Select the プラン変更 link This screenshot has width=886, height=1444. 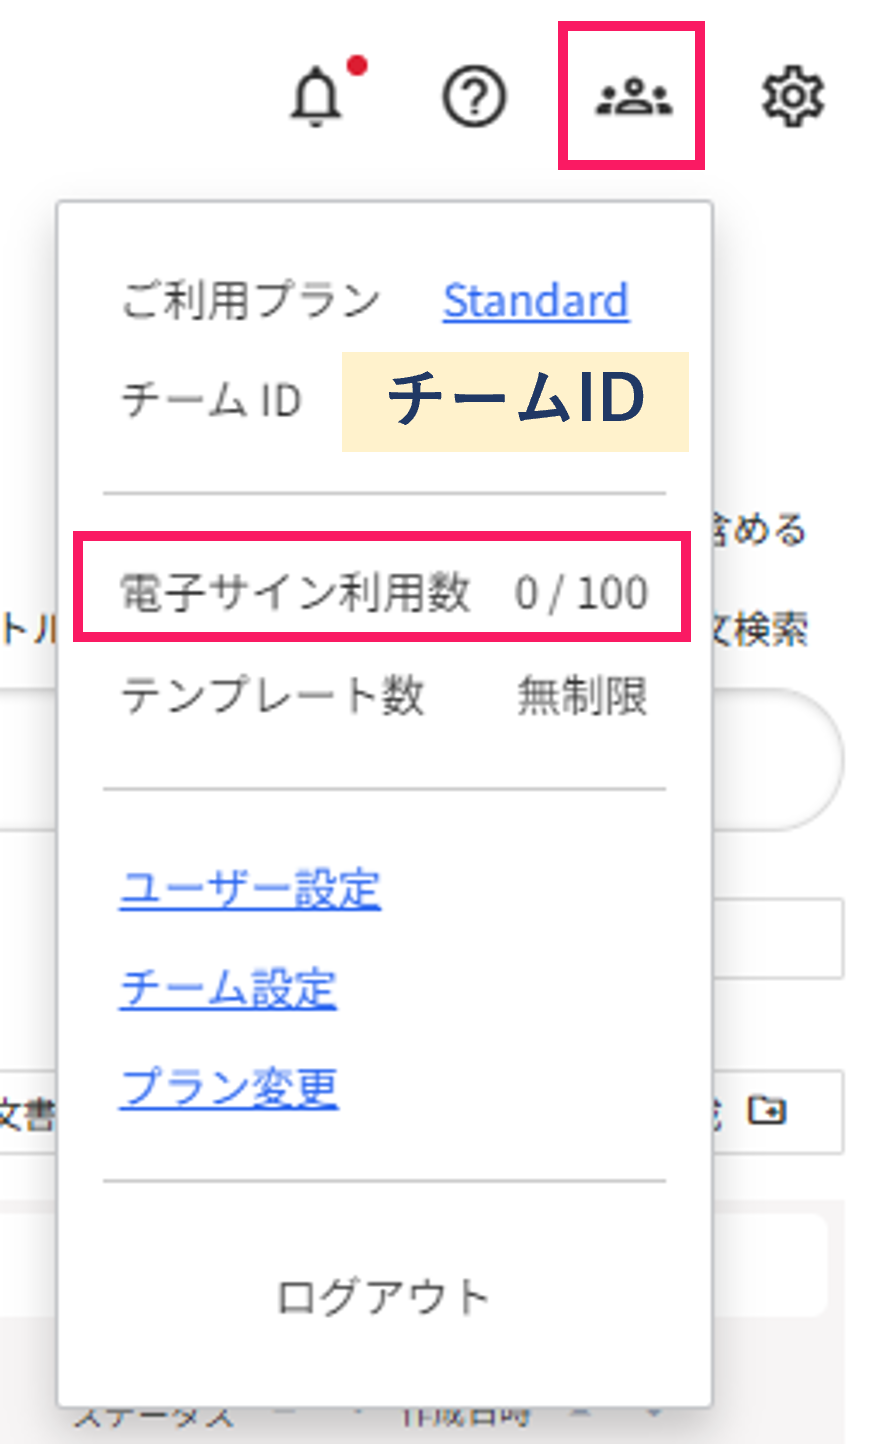(229, 1088)
